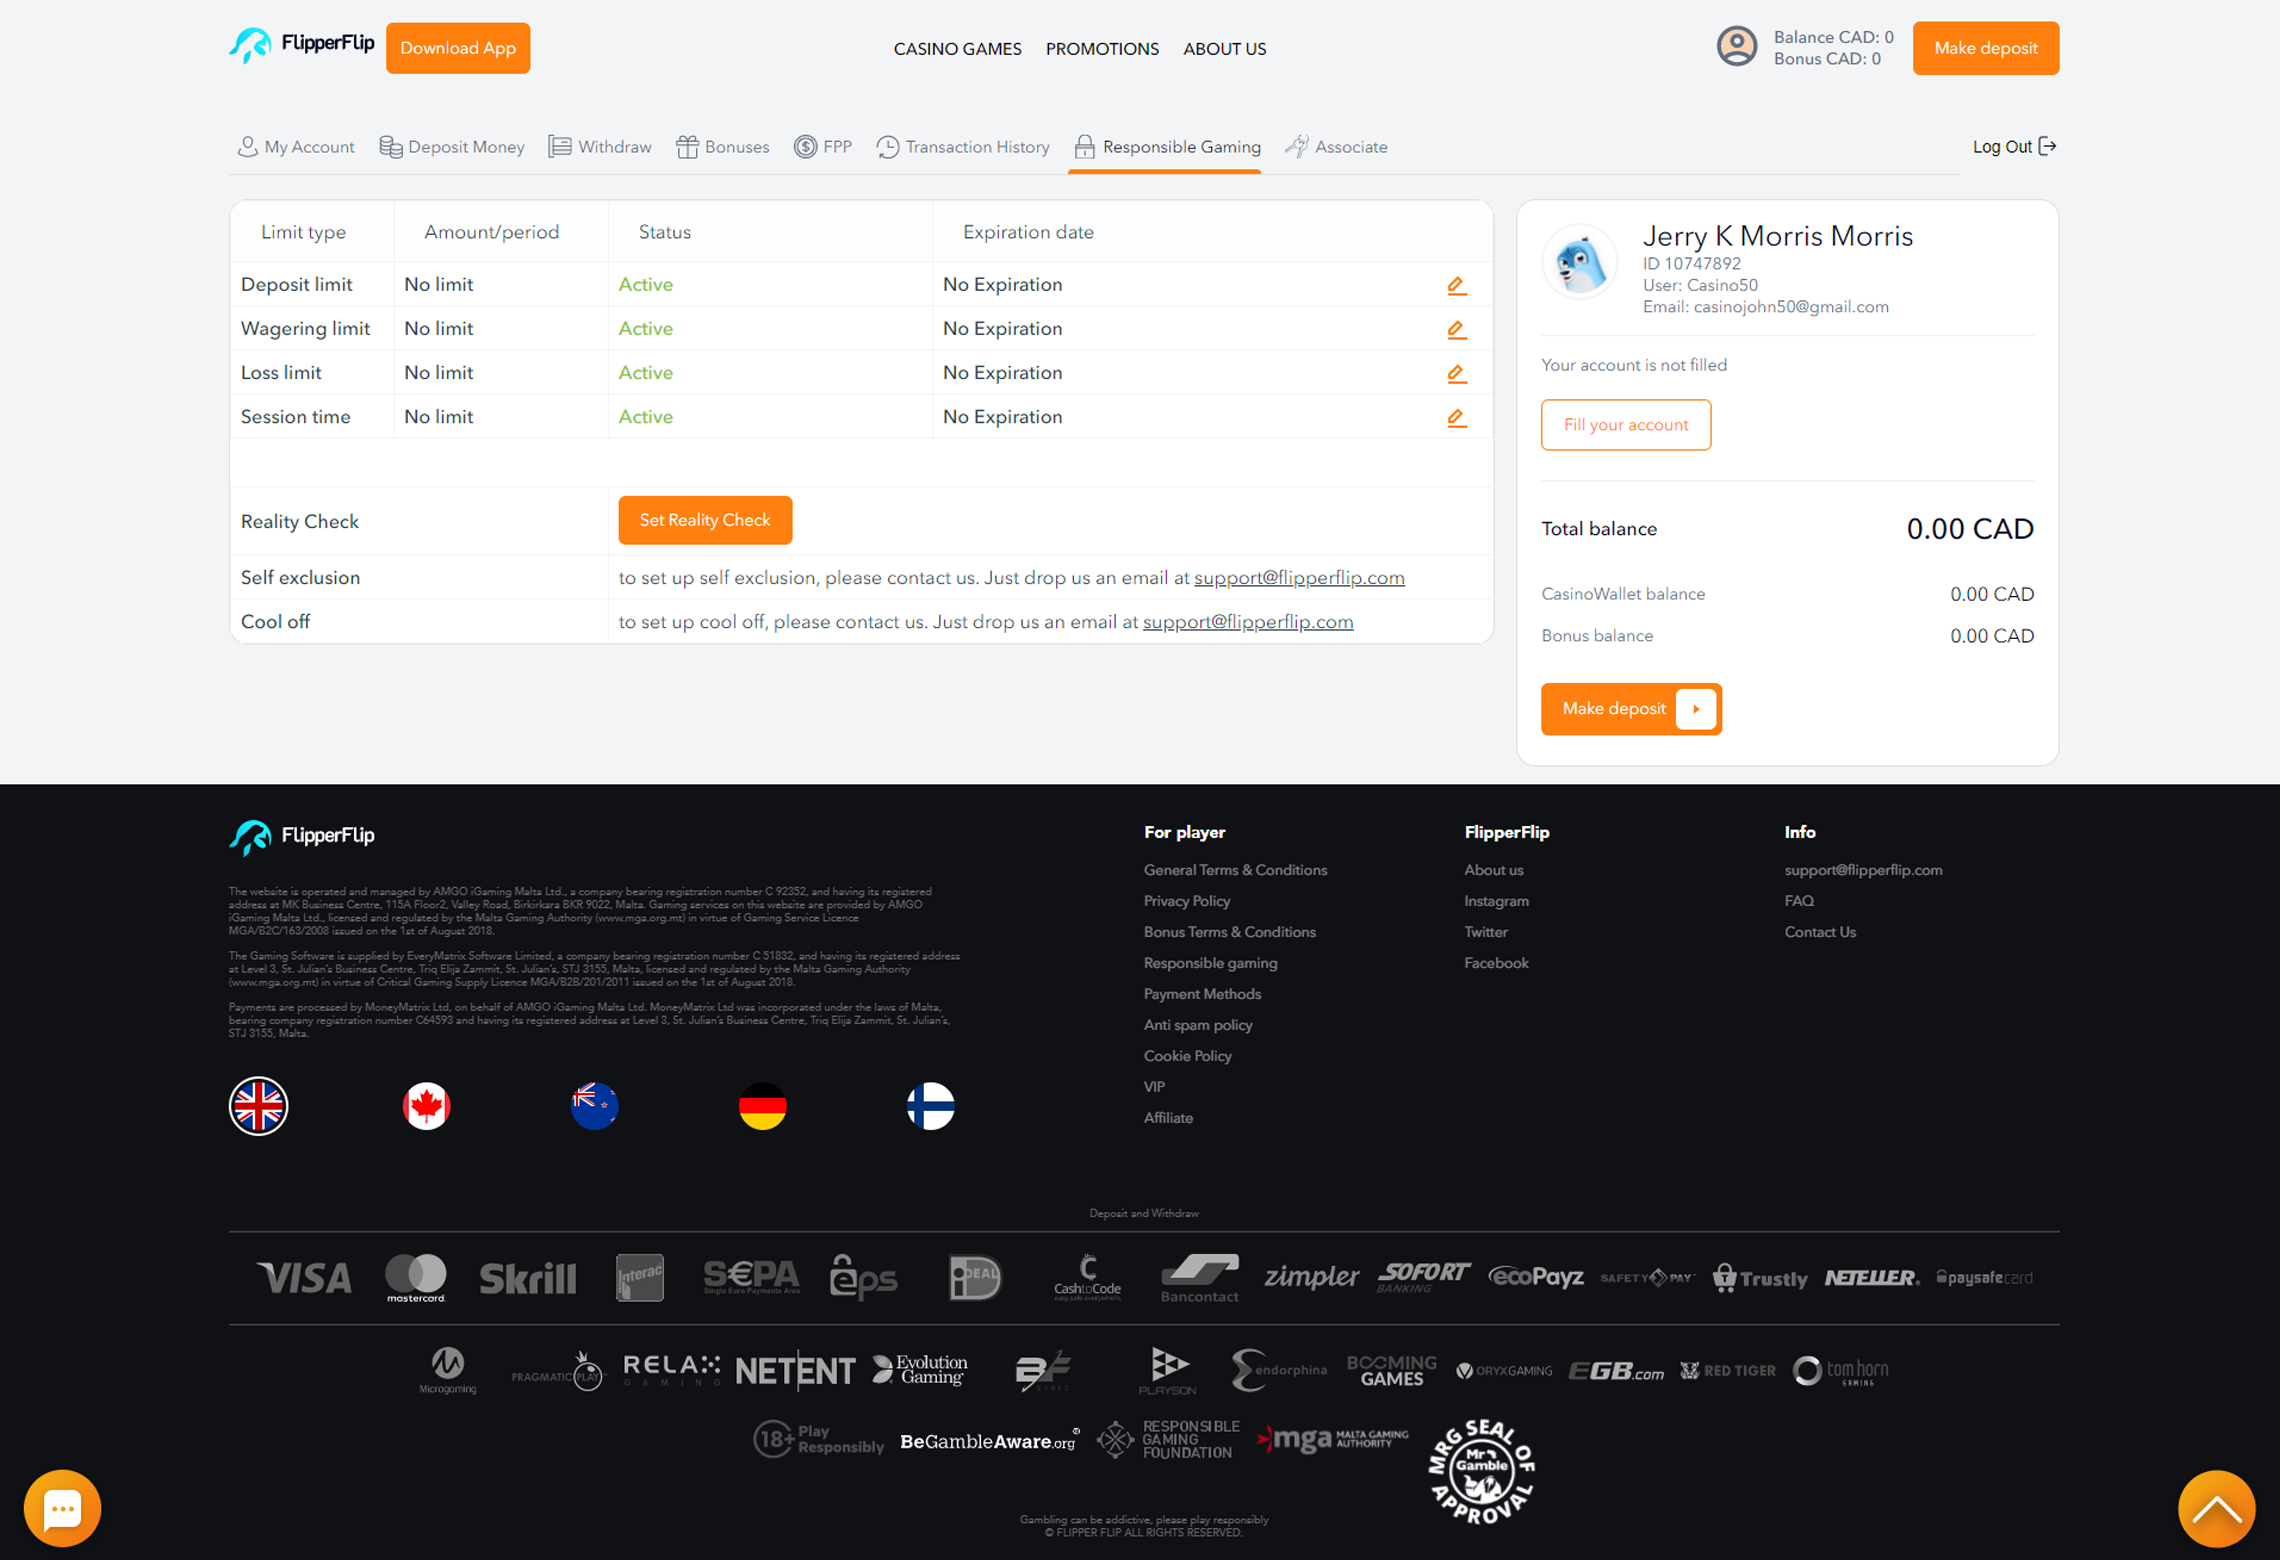Image resolution: width=2280 pixels, height=1560 pixels.
Task: Switch to the Deposit Money tab
Action: click(x=452, y=147)
